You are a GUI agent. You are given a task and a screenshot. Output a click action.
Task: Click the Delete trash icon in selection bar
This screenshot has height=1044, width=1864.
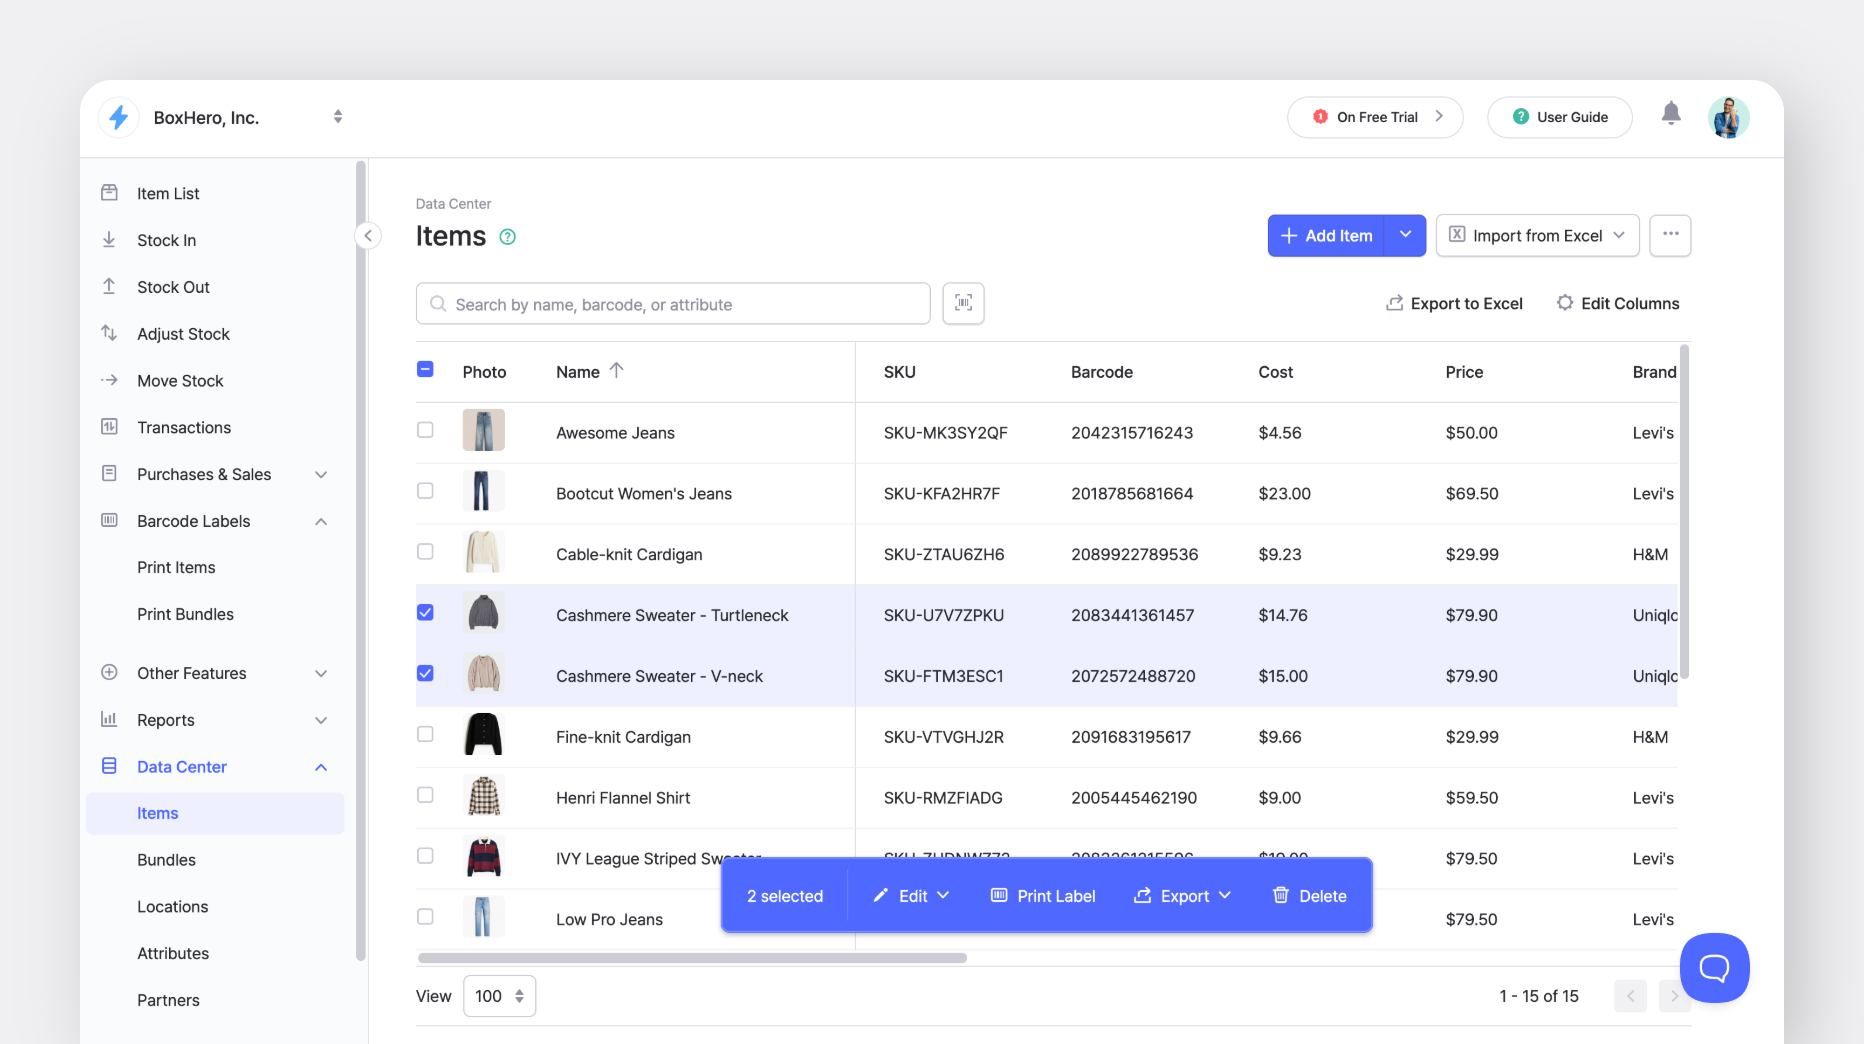coord(1280,895)
